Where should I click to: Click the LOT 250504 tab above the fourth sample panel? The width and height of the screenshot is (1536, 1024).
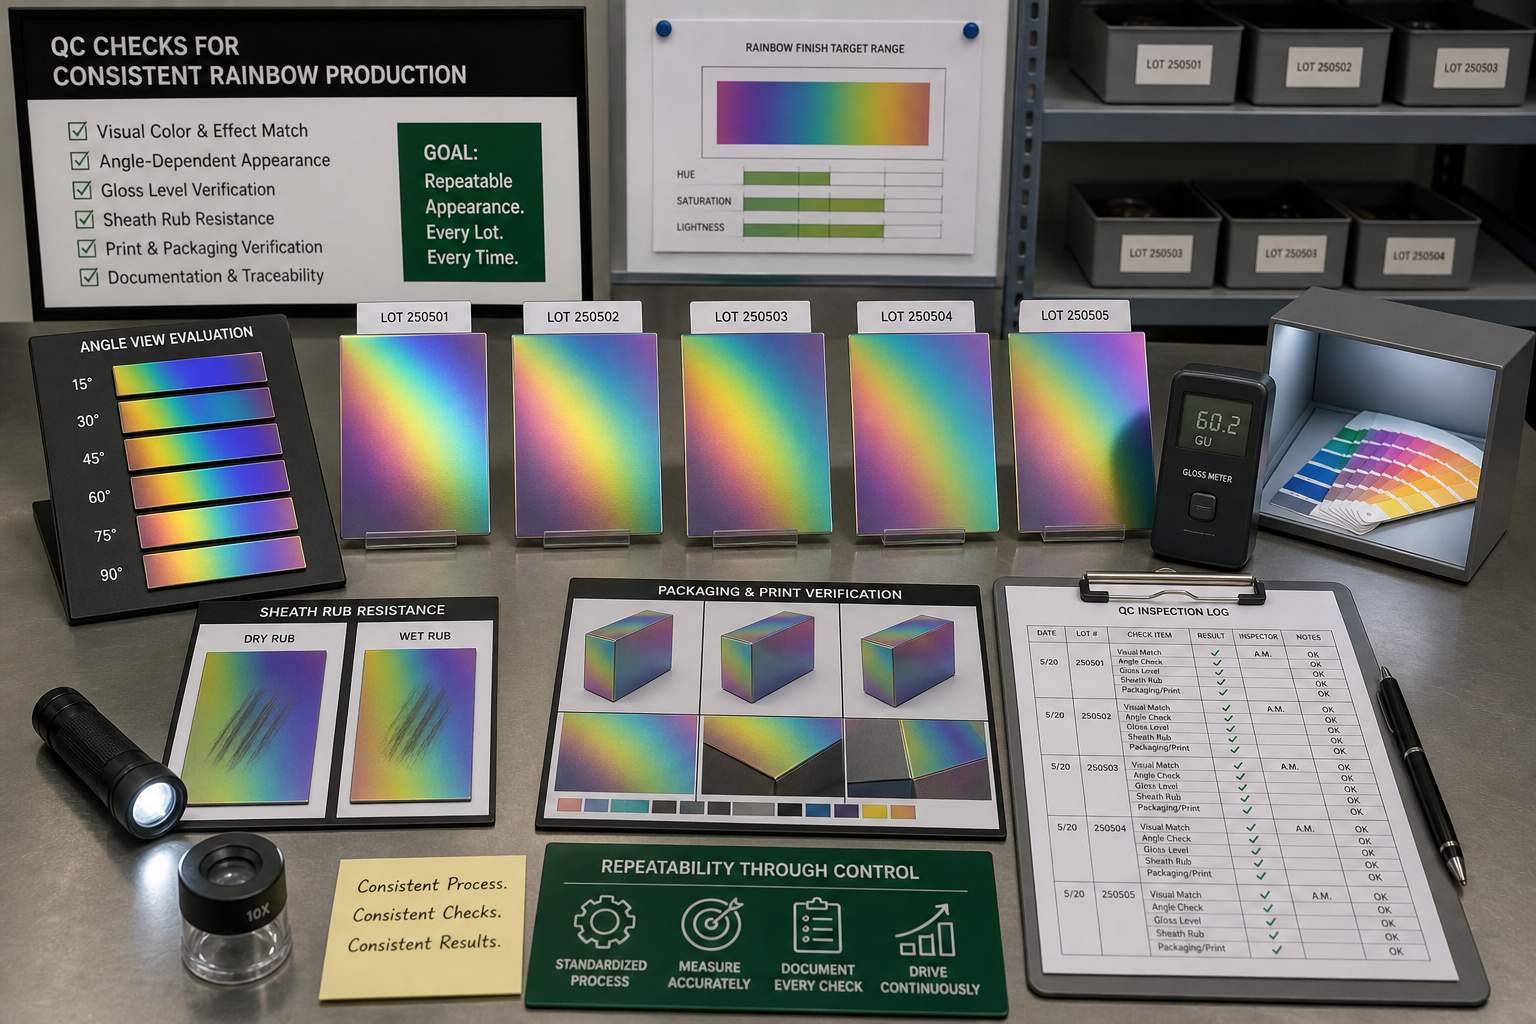click(916, 316)
